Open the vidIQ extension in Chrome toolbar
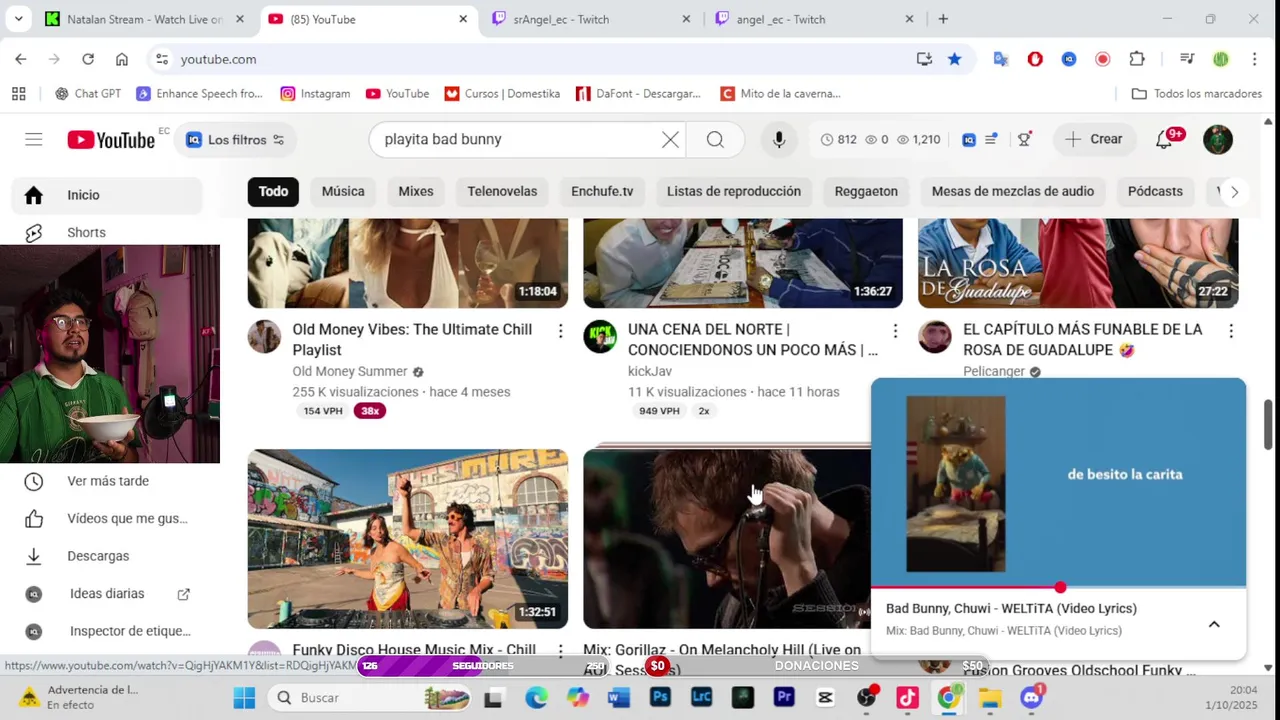The image size is (1280, 720). click(1069, 59)
